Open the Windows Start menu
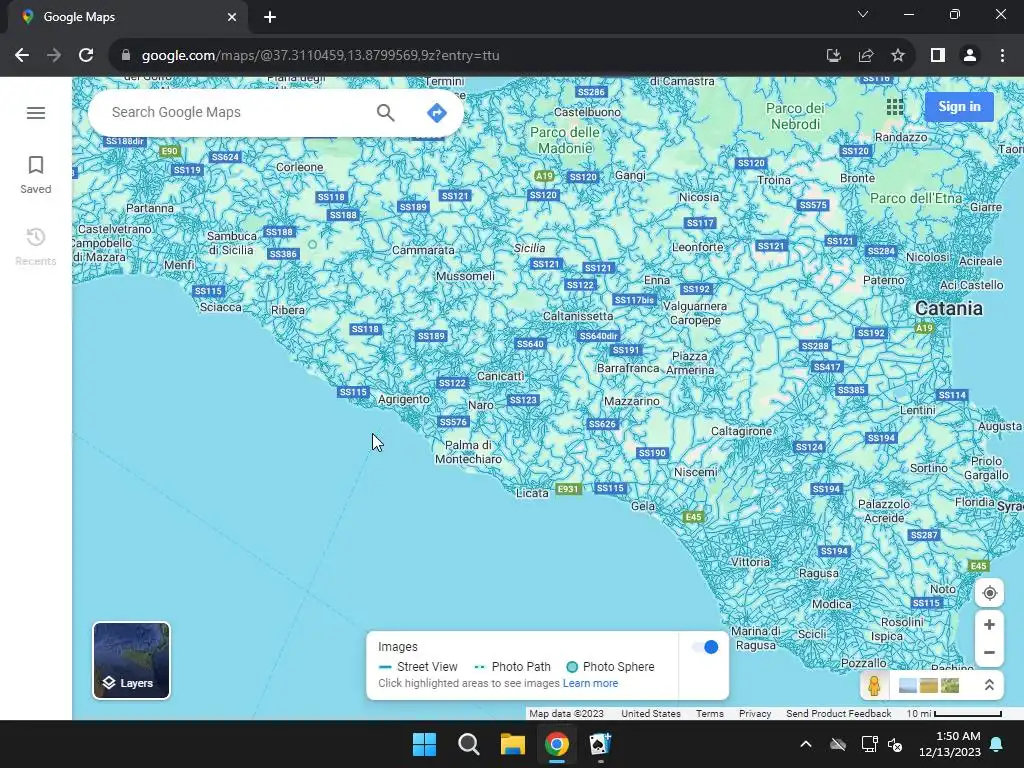This screenshot has height=768, width=1024. (x=424, y=744)
